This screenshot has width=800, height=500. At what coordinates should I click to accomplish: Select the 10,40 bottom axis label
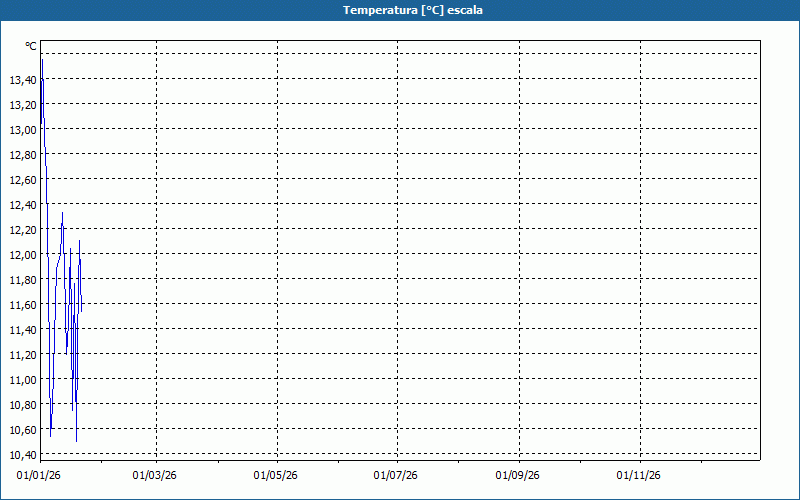(x=23, y=455)
